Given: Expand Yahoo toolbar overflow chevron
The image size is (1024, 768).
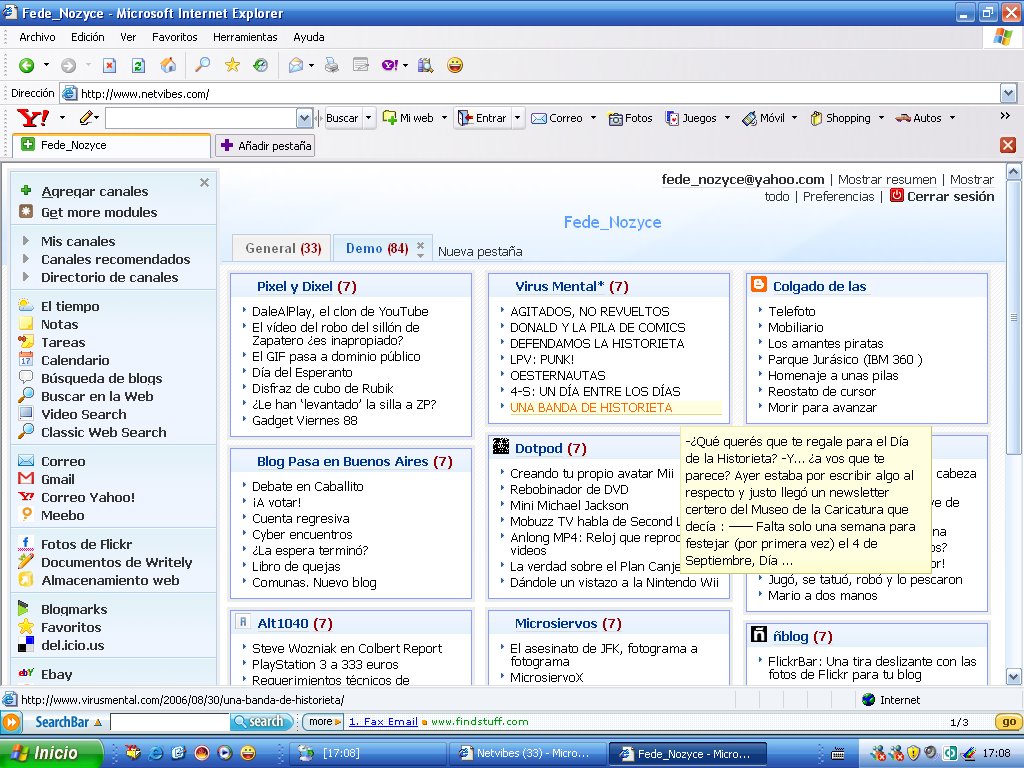Looking at the screenshot, I should (x=1005, y=116).
